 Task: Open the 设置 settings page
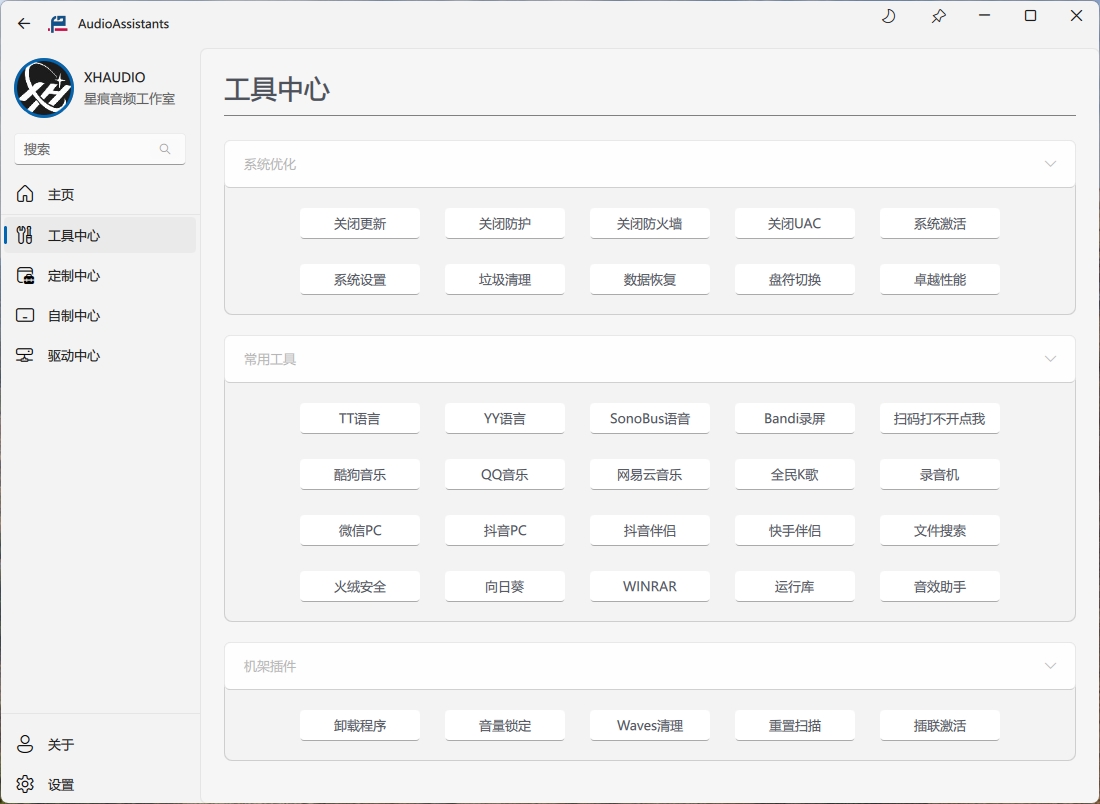(x=60, y=785)
